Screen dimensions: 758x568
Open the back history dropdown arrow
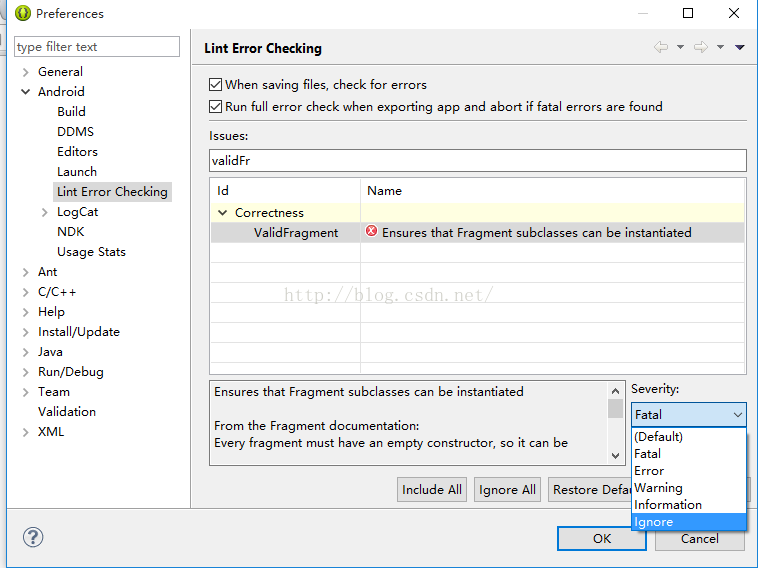pos(680,47)
